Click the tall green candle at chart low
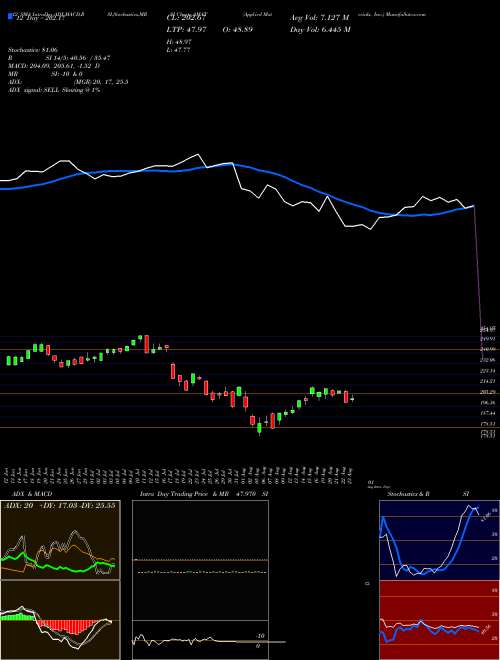The width and height of the screenshot is (500, 660). click(x=259, y=428)
